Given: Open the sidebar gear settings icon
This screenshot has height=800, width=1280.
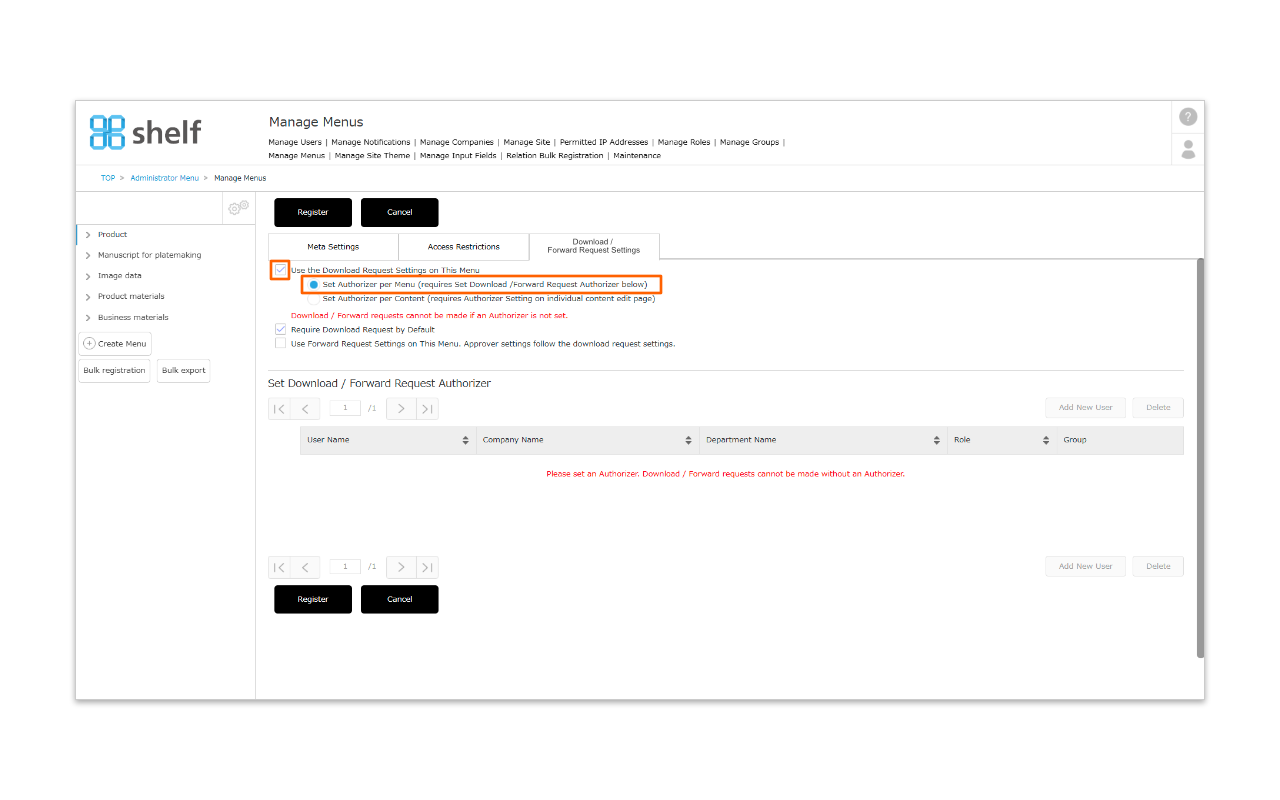Looking at the screenshot, I should (238, 208).
